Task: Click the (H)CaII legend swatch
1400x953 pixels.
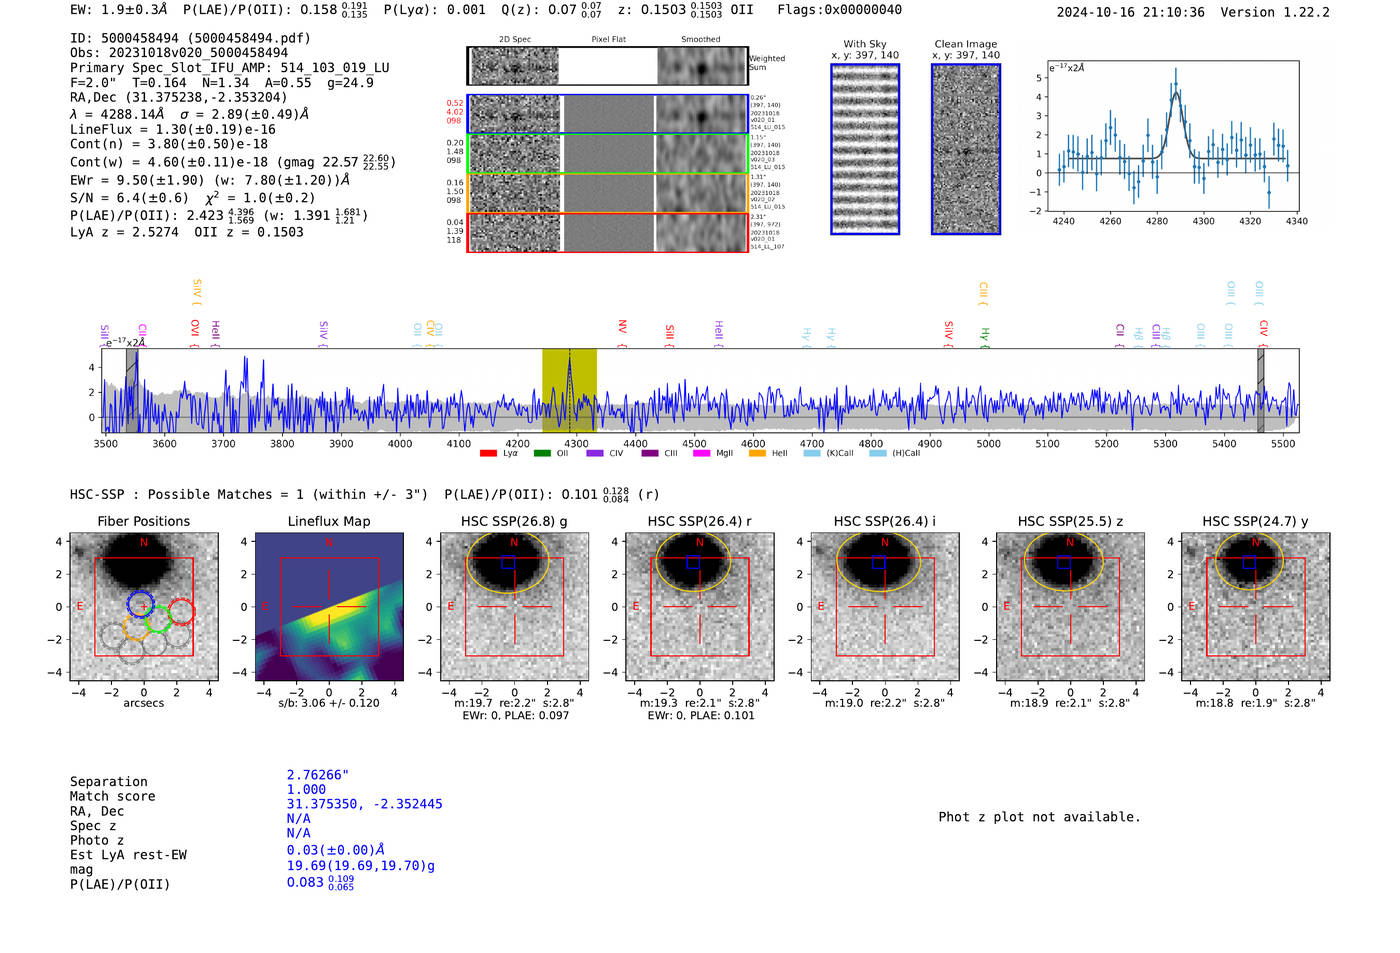Action: click(x=878, y=453)
